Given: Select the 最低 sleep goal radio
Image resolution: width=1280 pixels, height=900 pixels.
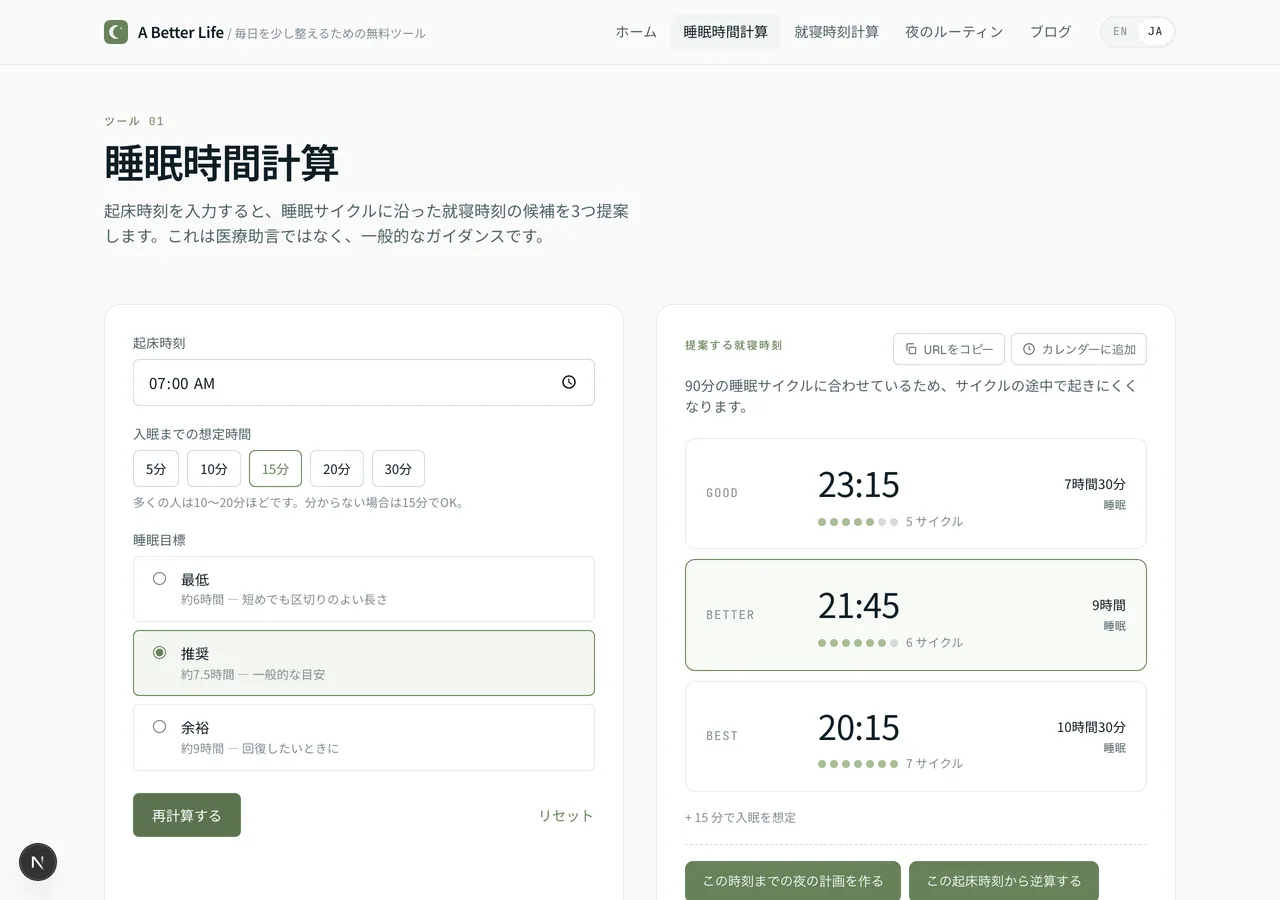Looking at the screenshot, I should pyautogui.click(x=159, y=579).
